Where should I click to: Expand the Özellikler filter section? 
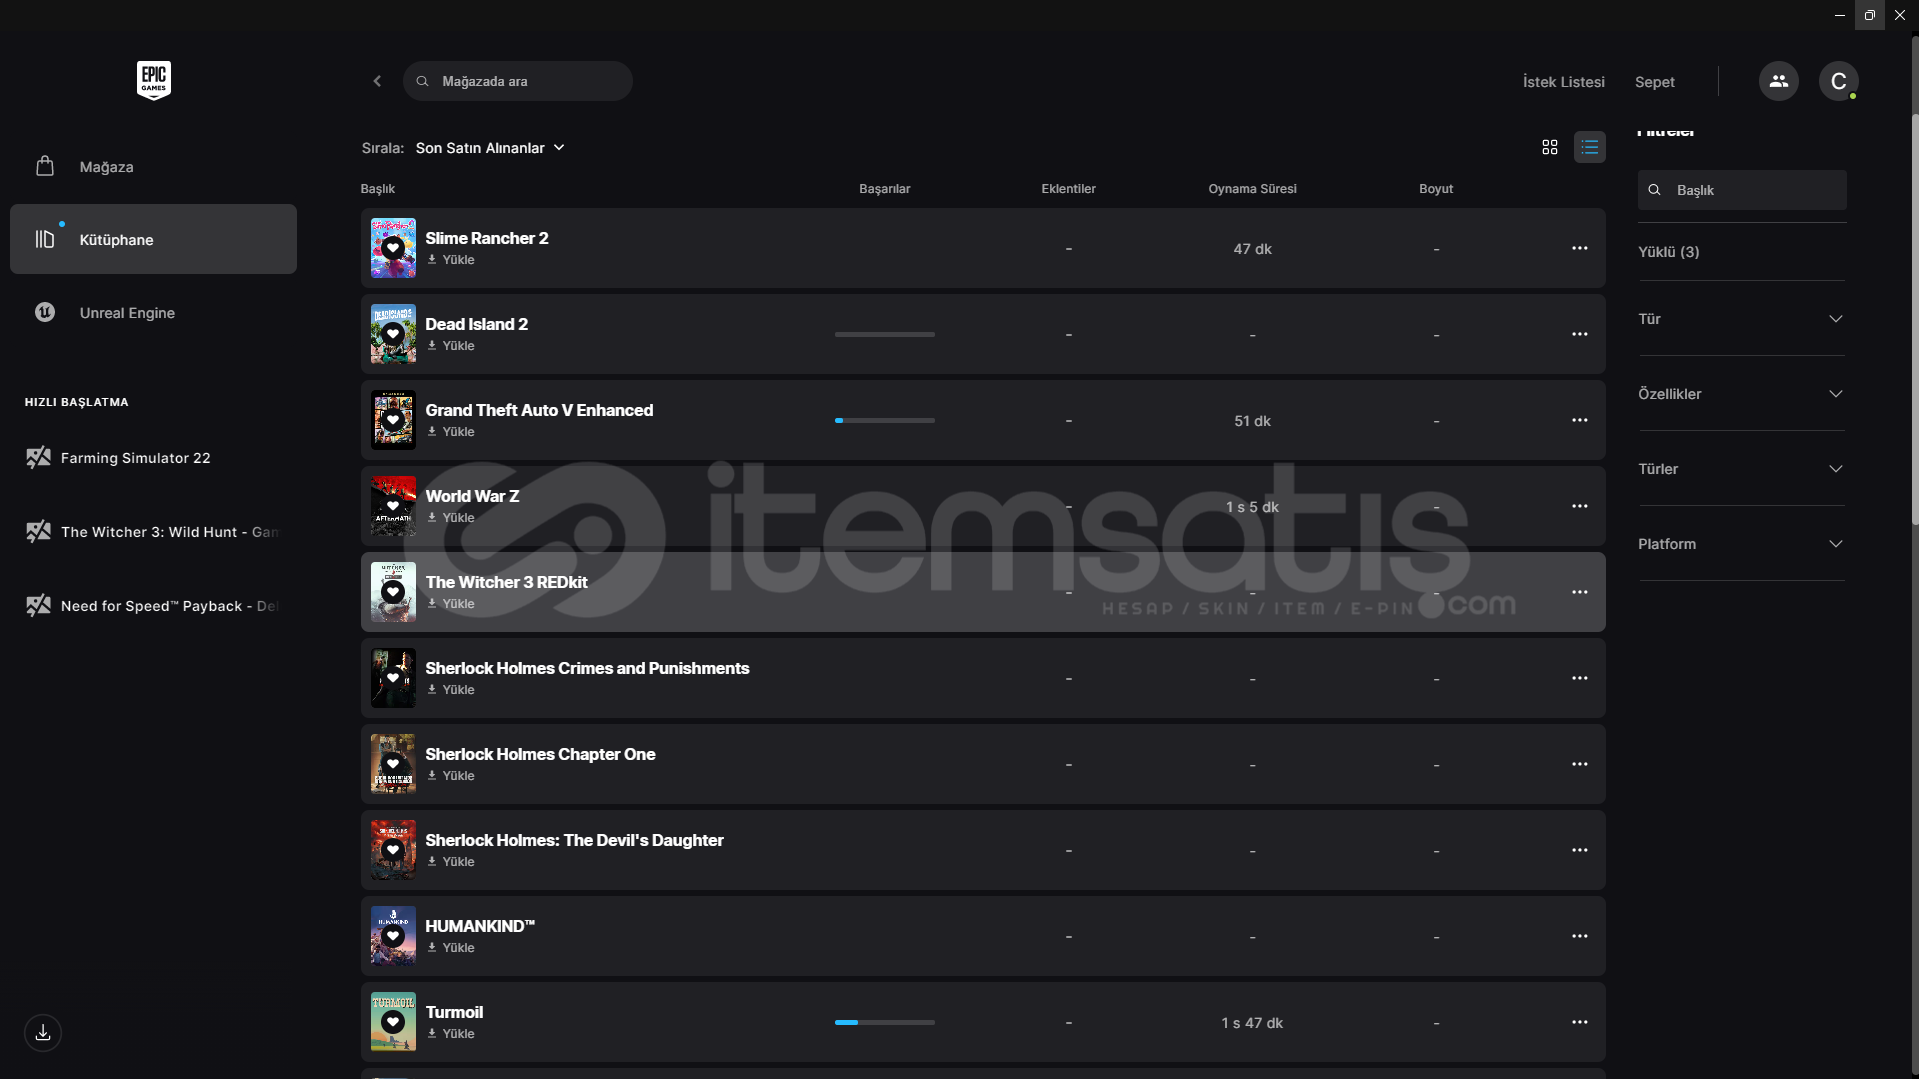pos(1741,394)
